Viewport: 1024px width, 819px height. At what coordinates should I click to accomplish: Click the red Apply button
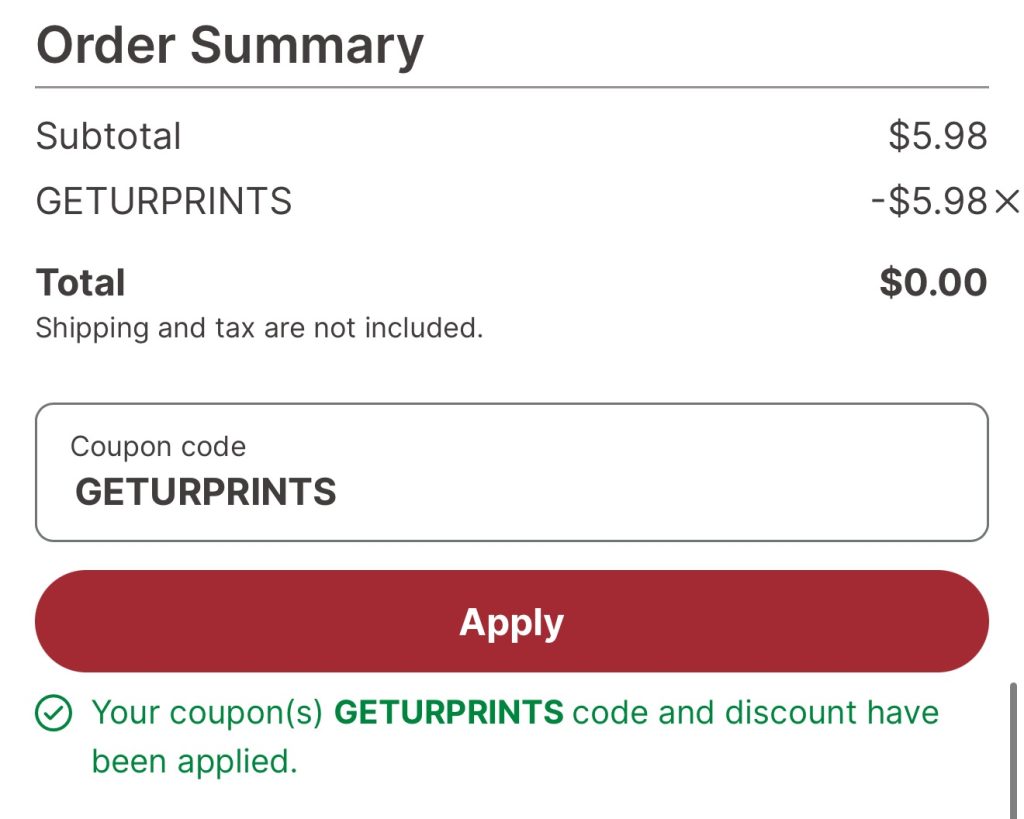512,621
